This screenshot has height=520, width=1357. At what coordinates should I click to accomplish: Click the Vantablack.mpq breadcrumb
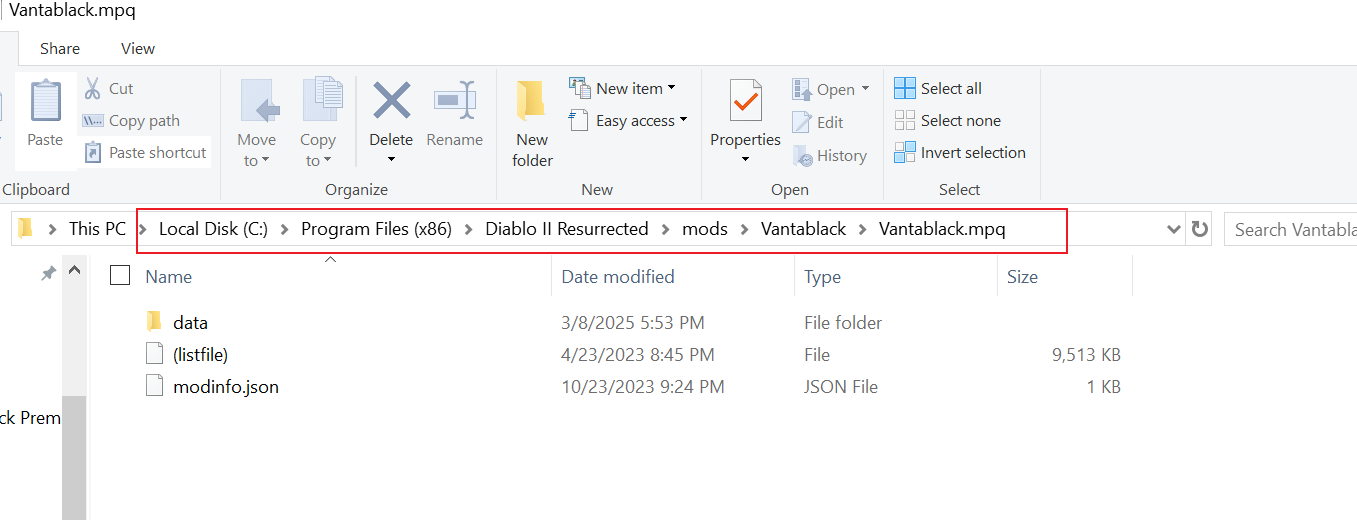(942, 229)
